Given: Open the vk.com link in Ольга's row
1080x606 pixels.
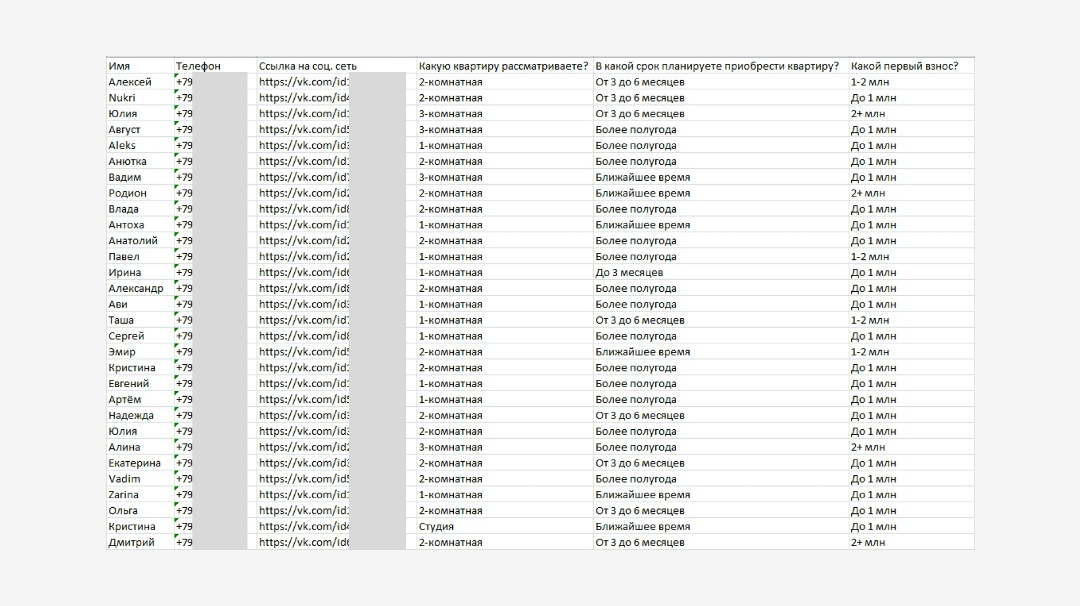Looking at the screenshot, I should pyautogui.click(x=304, y=511).
